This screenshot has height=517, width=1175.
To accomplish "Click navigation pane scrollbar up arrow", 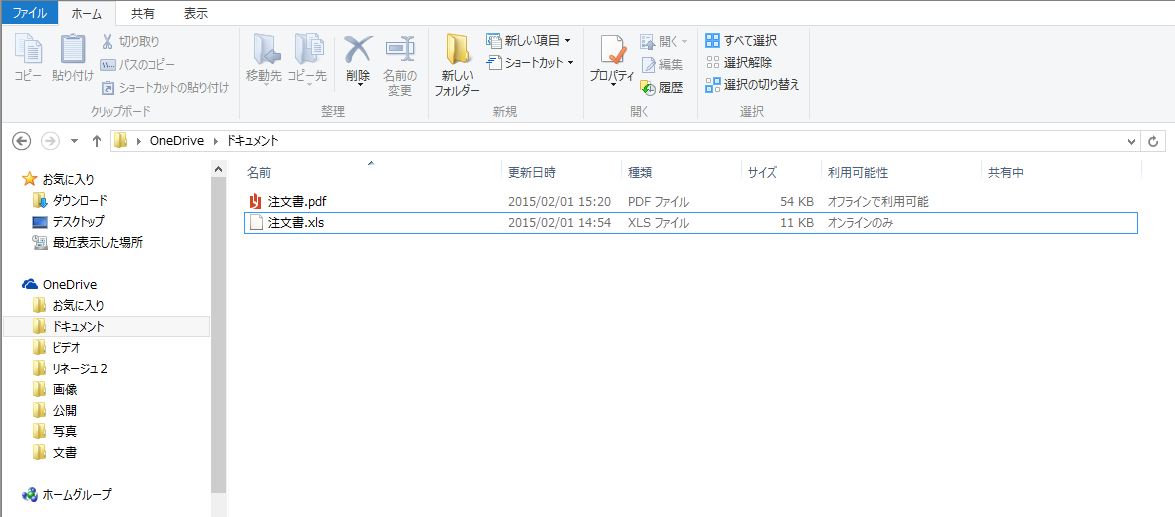I will 218,169.
